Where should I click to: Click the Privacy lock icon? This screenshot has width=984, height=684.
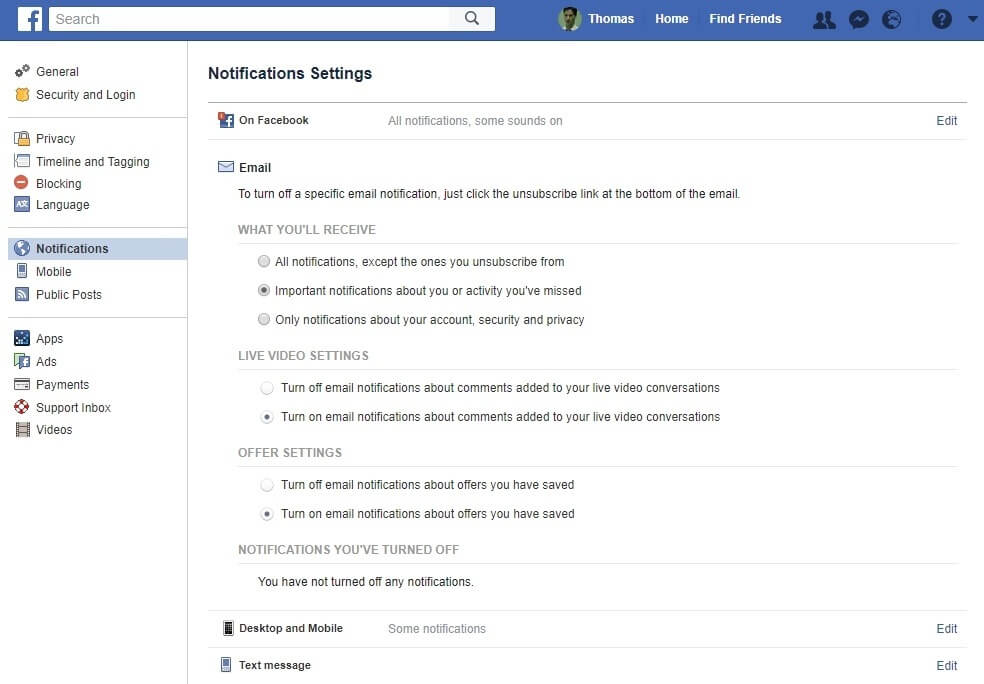(x=22, y=138)
